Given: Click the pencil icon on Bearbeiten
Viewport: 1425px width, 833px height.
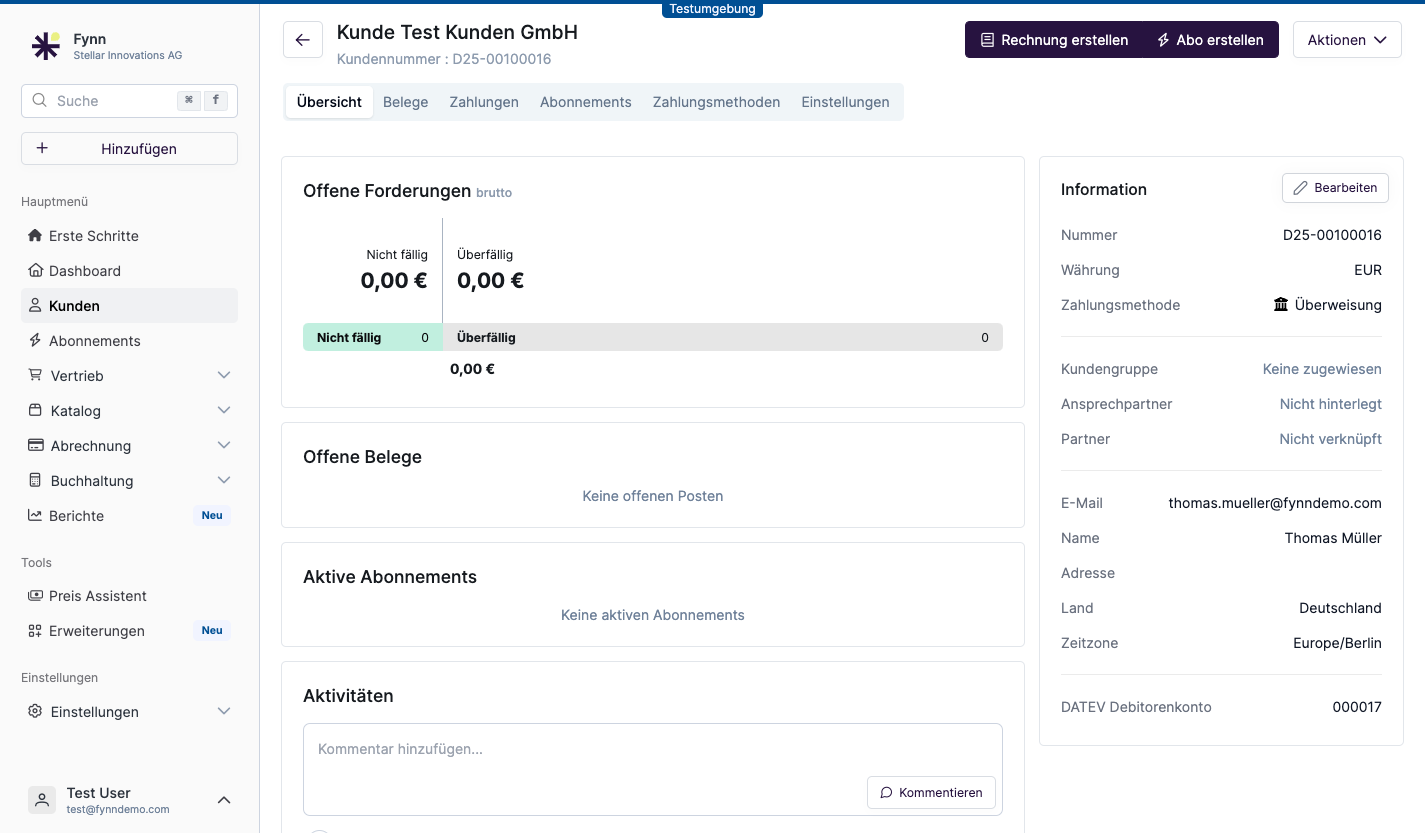Looking at the screenshot, I should 1300,188.
